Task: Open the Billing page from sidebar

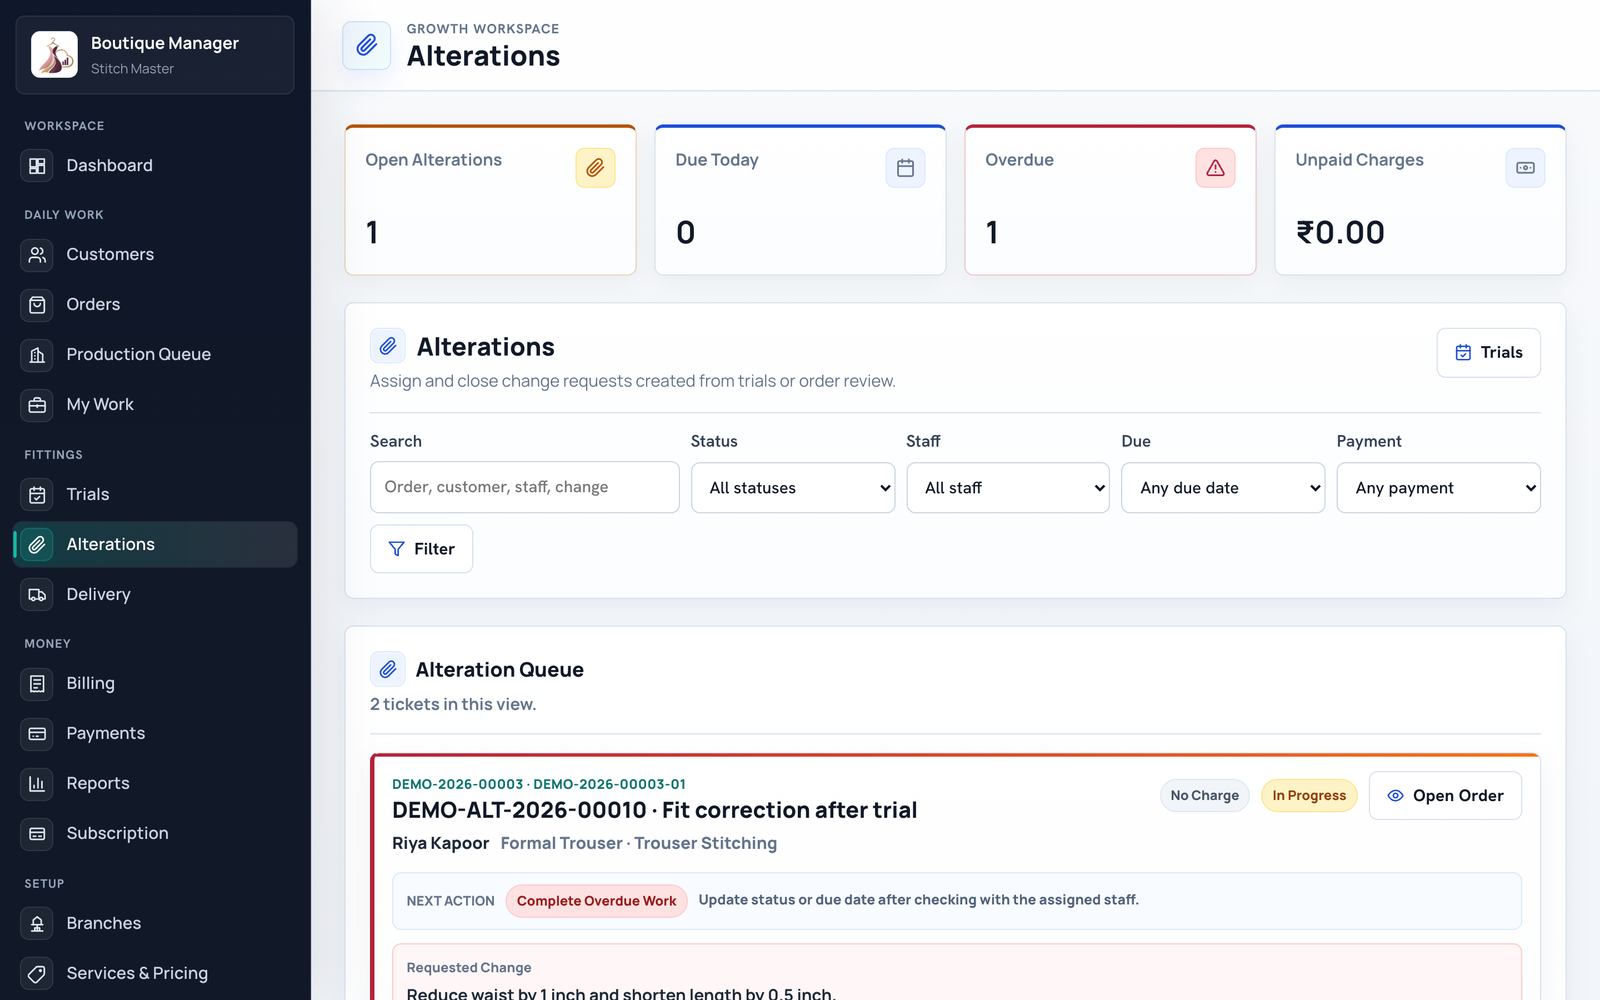Action: click(155, 684)
